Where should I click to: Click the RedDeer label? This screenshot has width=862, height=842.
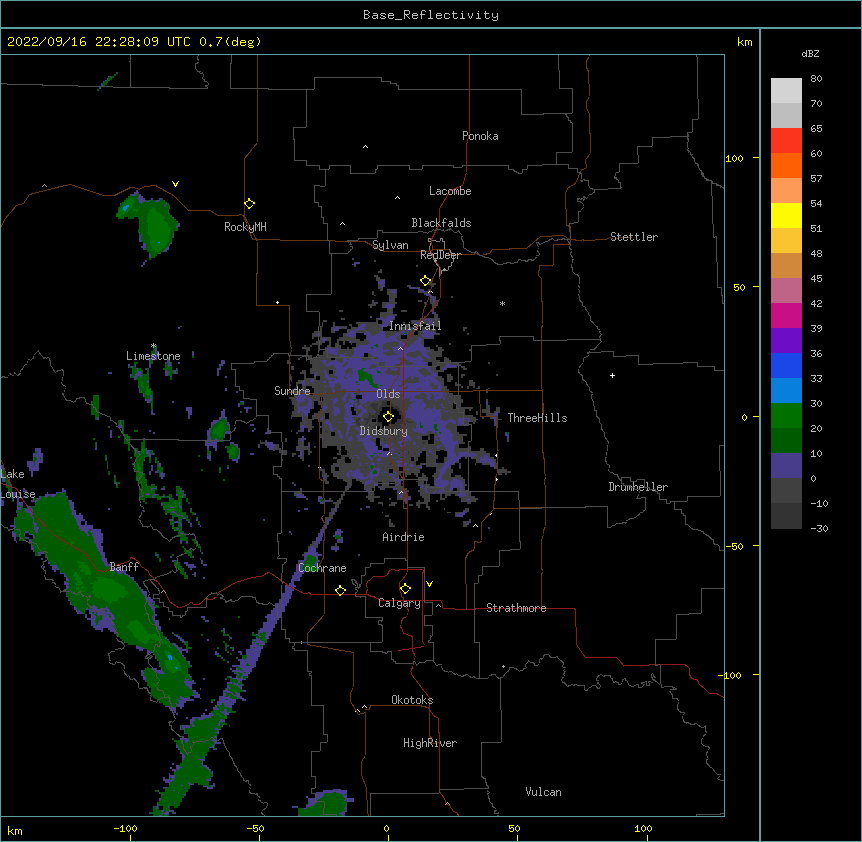440,255
